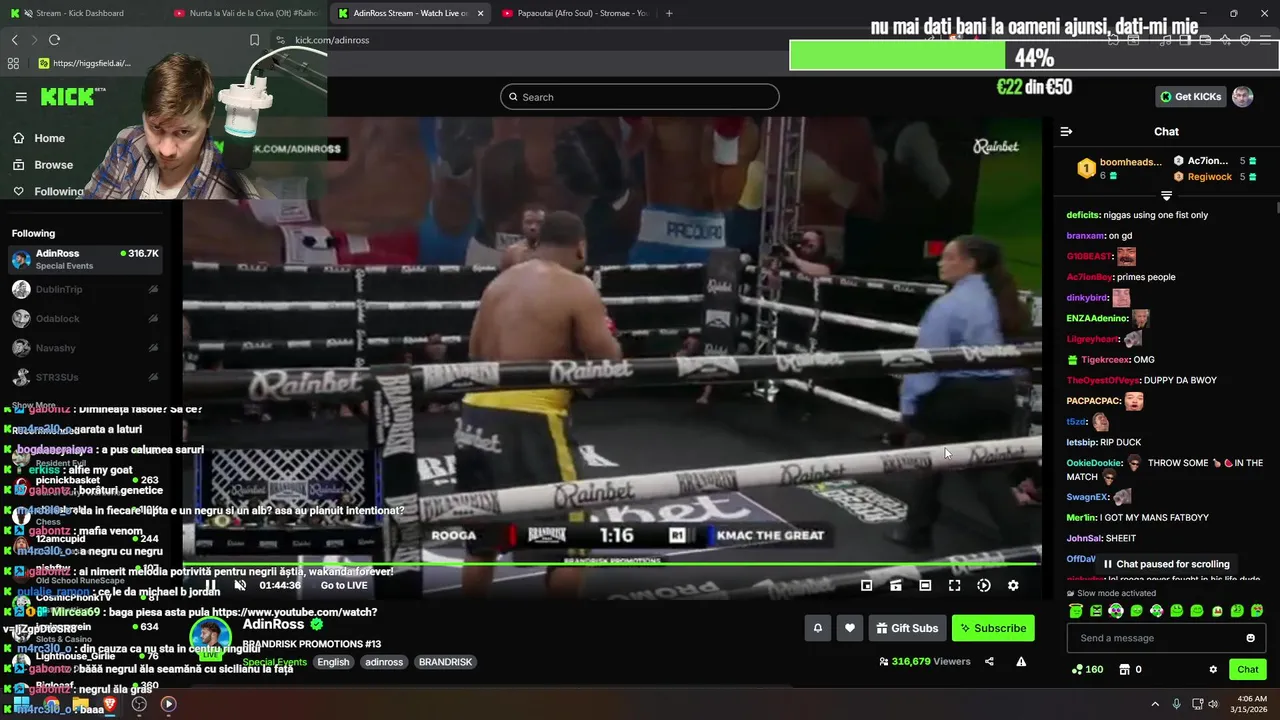Open the playback speed control icon

tap(984, 585)
